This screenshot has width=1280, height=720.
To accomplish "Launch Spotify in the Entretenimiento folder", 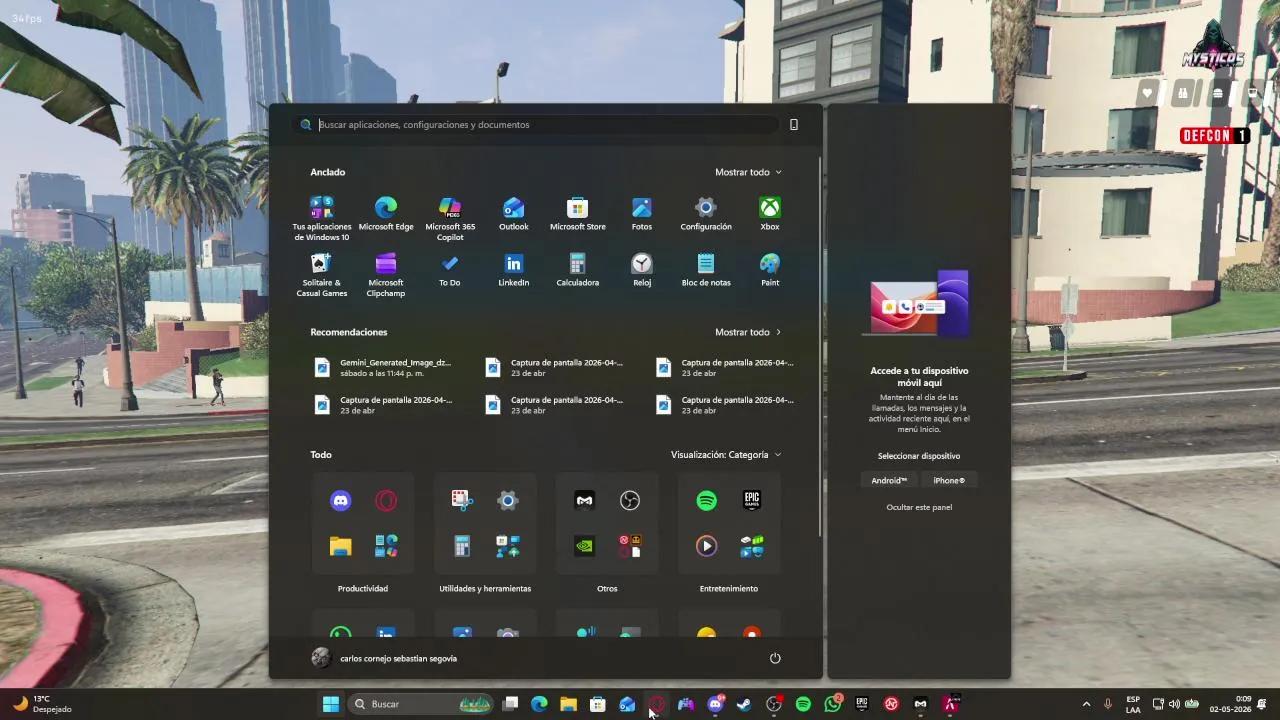I will coord(707,500).
